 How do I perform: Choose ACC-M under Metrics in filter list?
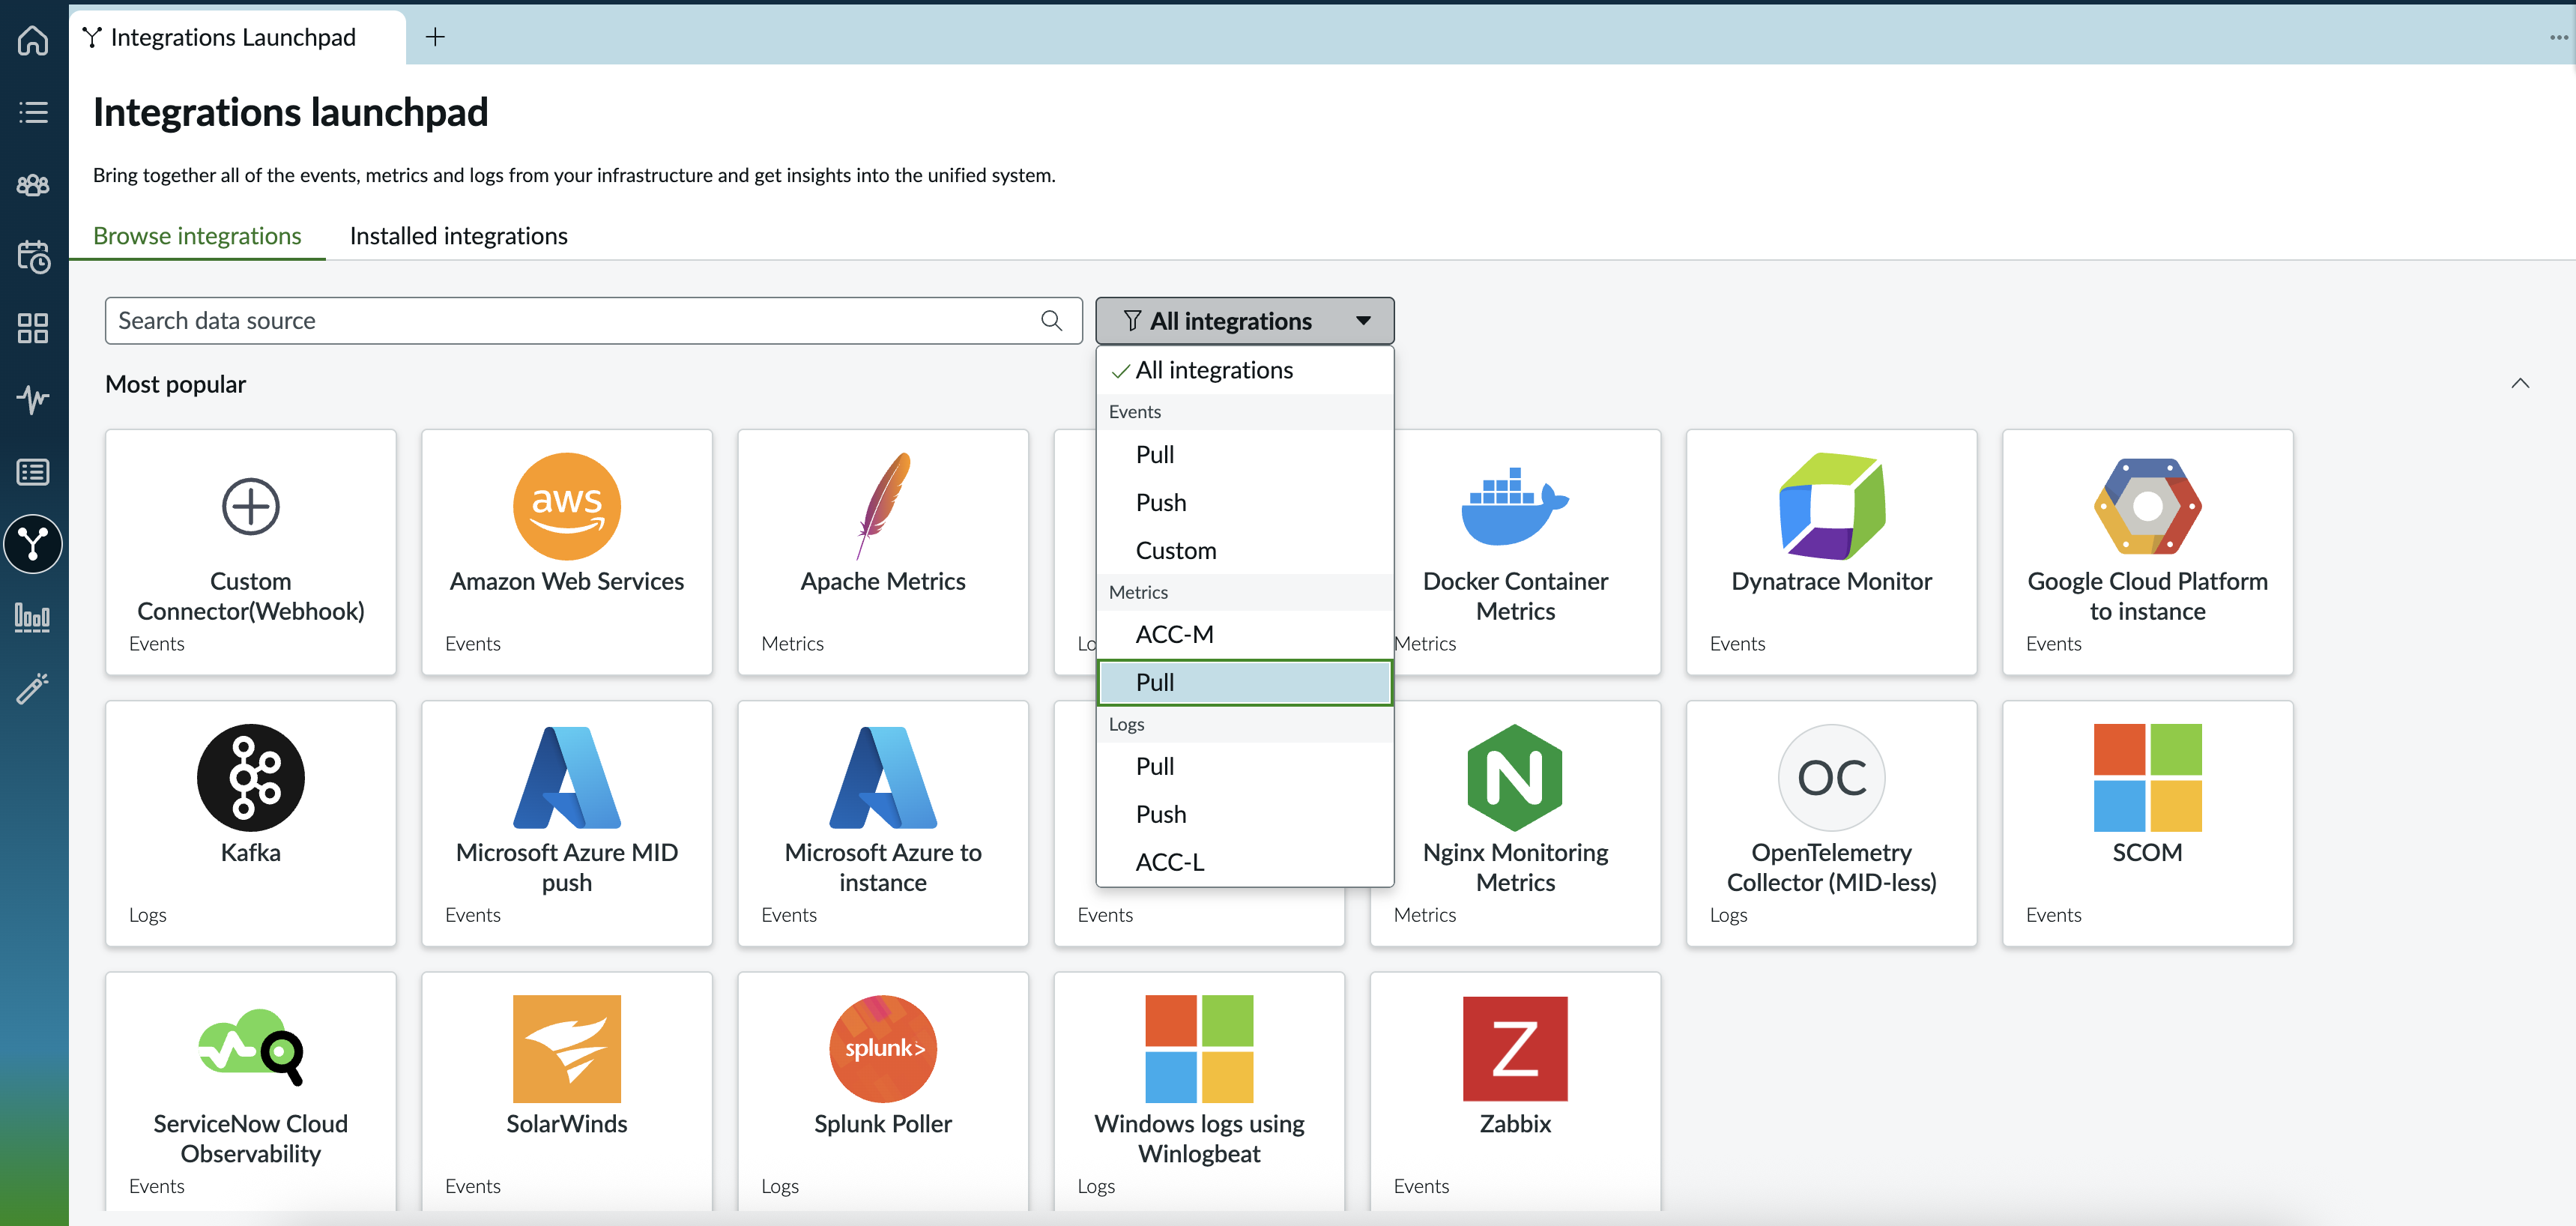tap(1244, 635)
